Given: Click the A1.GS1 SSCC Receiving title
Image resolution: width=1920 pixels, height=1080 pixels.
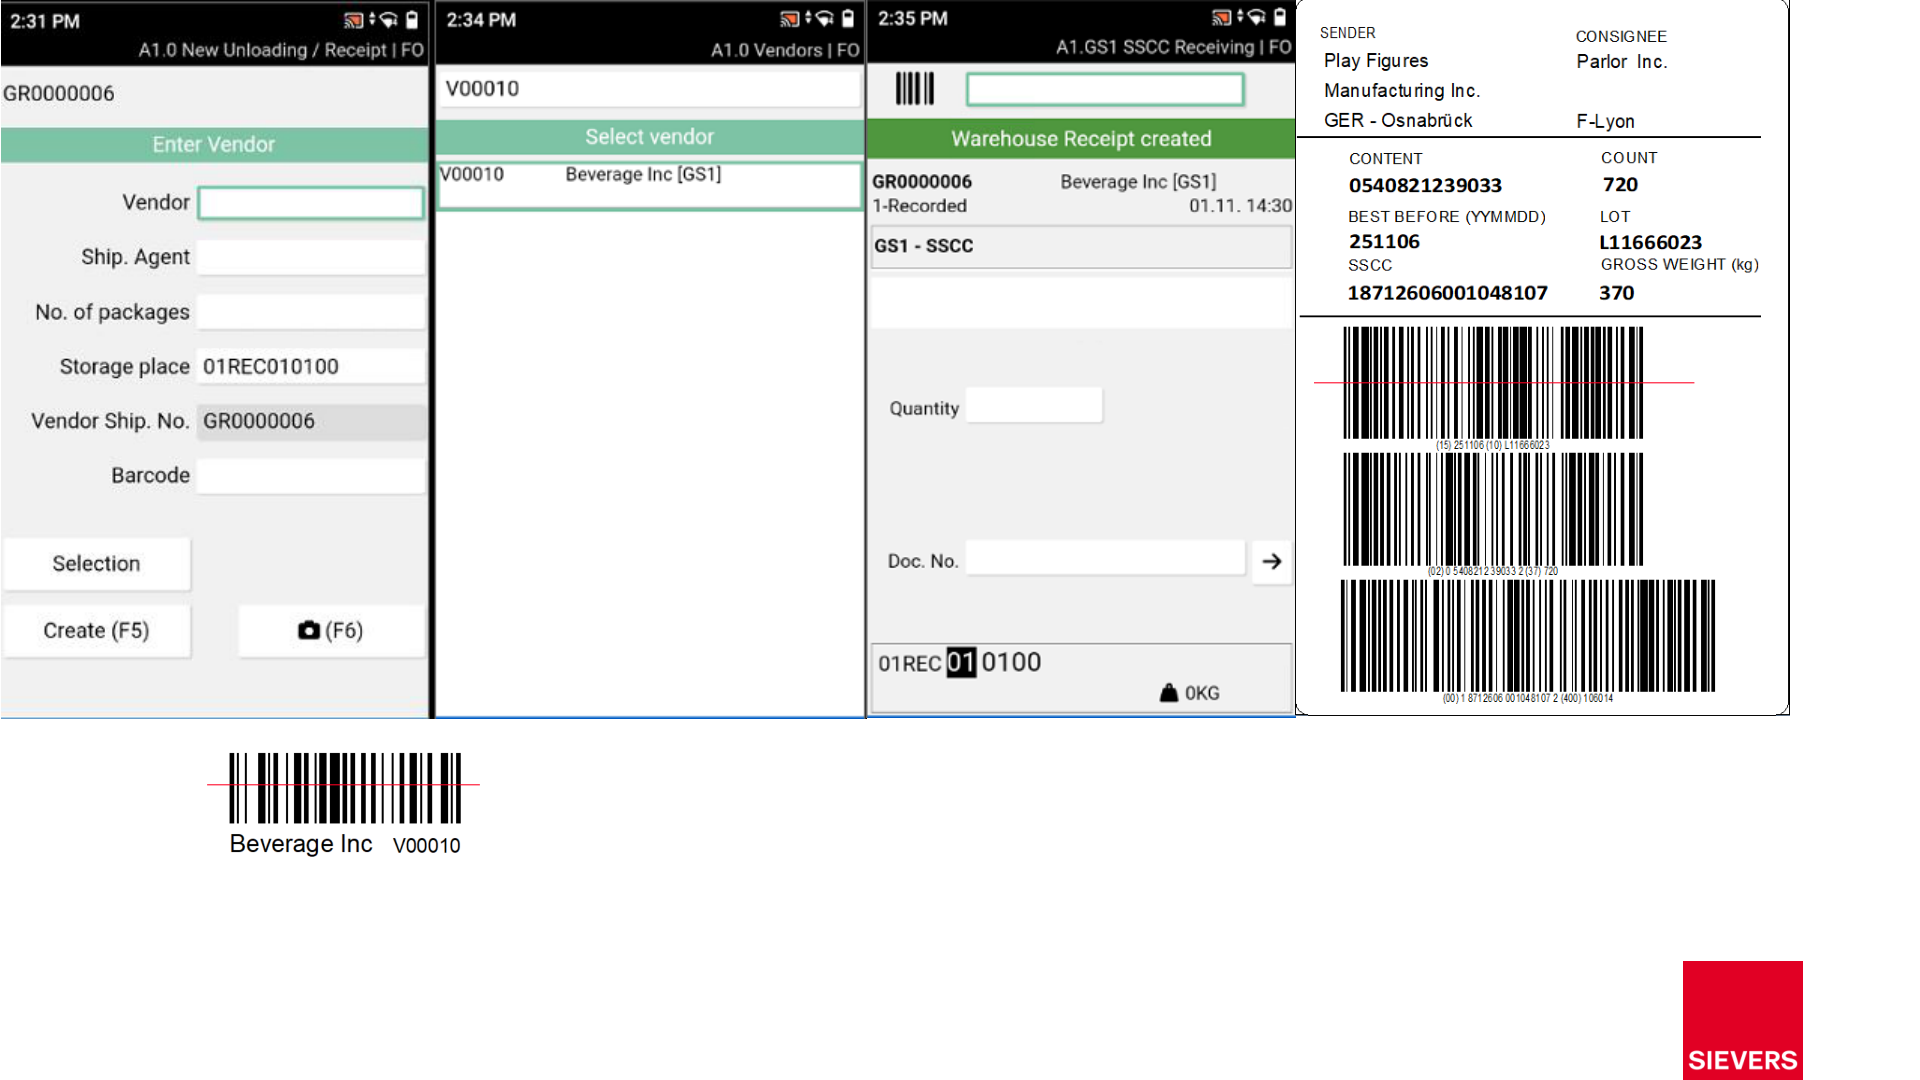Looking at the screenshot, I should tap(1174, 47).
